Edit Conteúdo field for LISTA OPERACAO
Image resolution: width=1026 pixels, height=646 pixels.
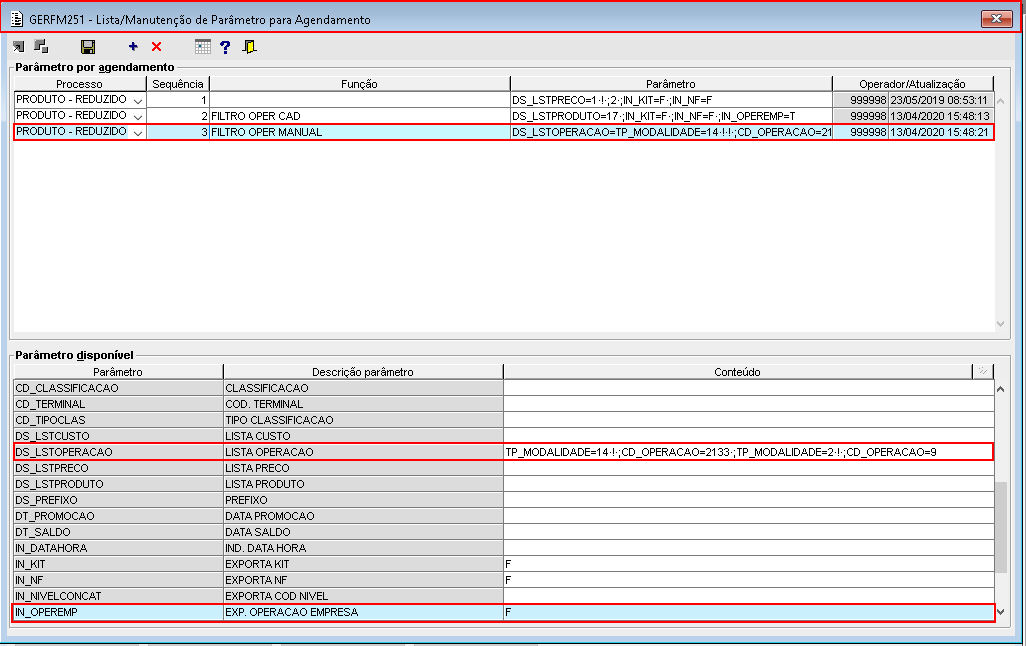coord(749,452)
